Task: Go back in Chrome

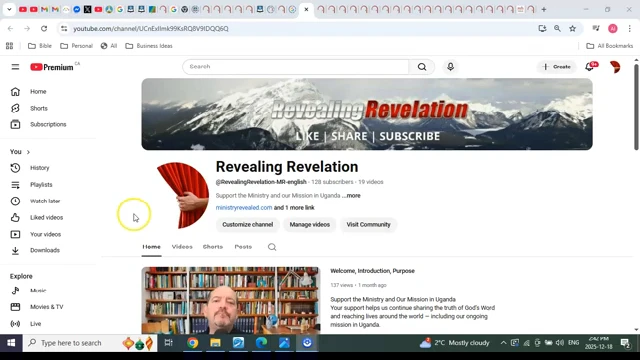Action: pyautogui.click(x=10, y=28)
